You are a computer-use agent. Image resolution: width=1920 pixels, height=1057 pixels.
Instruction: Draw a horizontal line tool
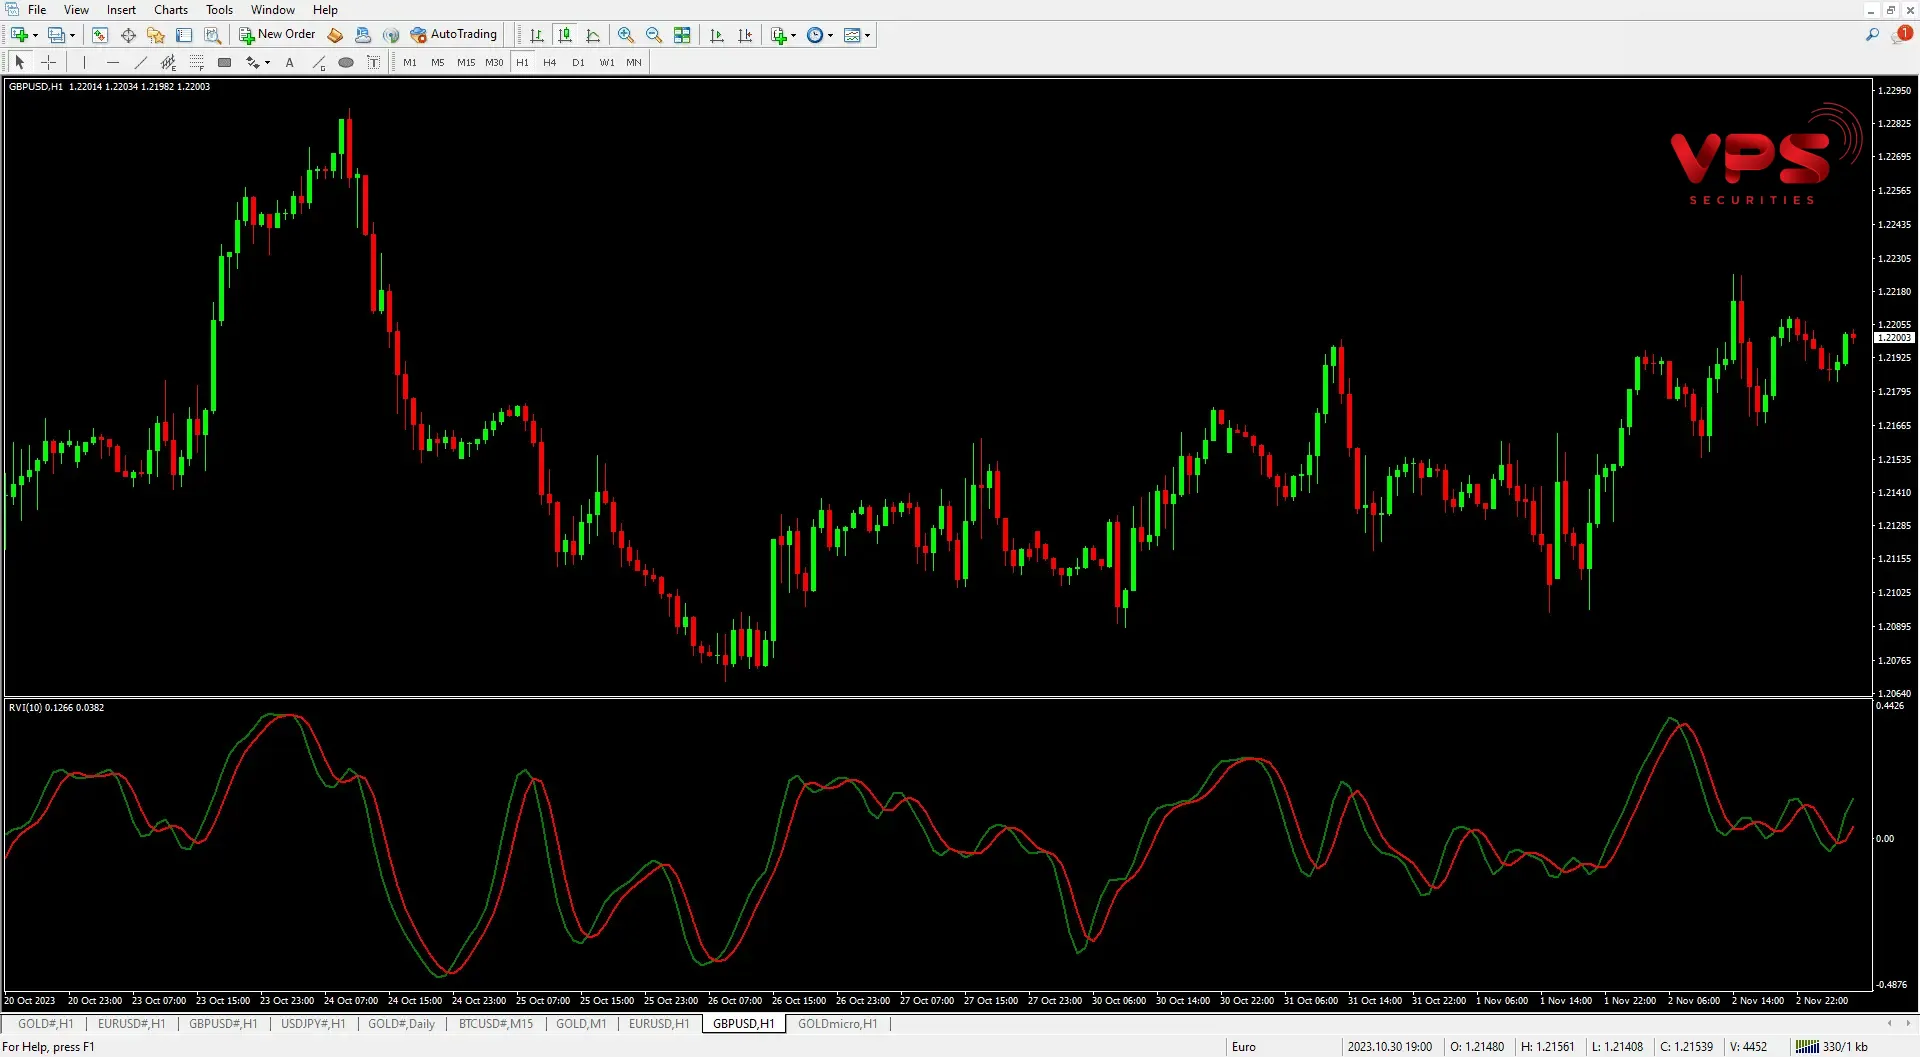point(112,62)
